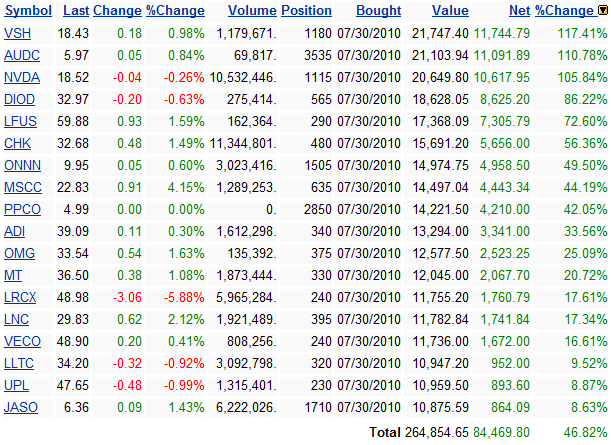Click the LRCX stock link

20,298
